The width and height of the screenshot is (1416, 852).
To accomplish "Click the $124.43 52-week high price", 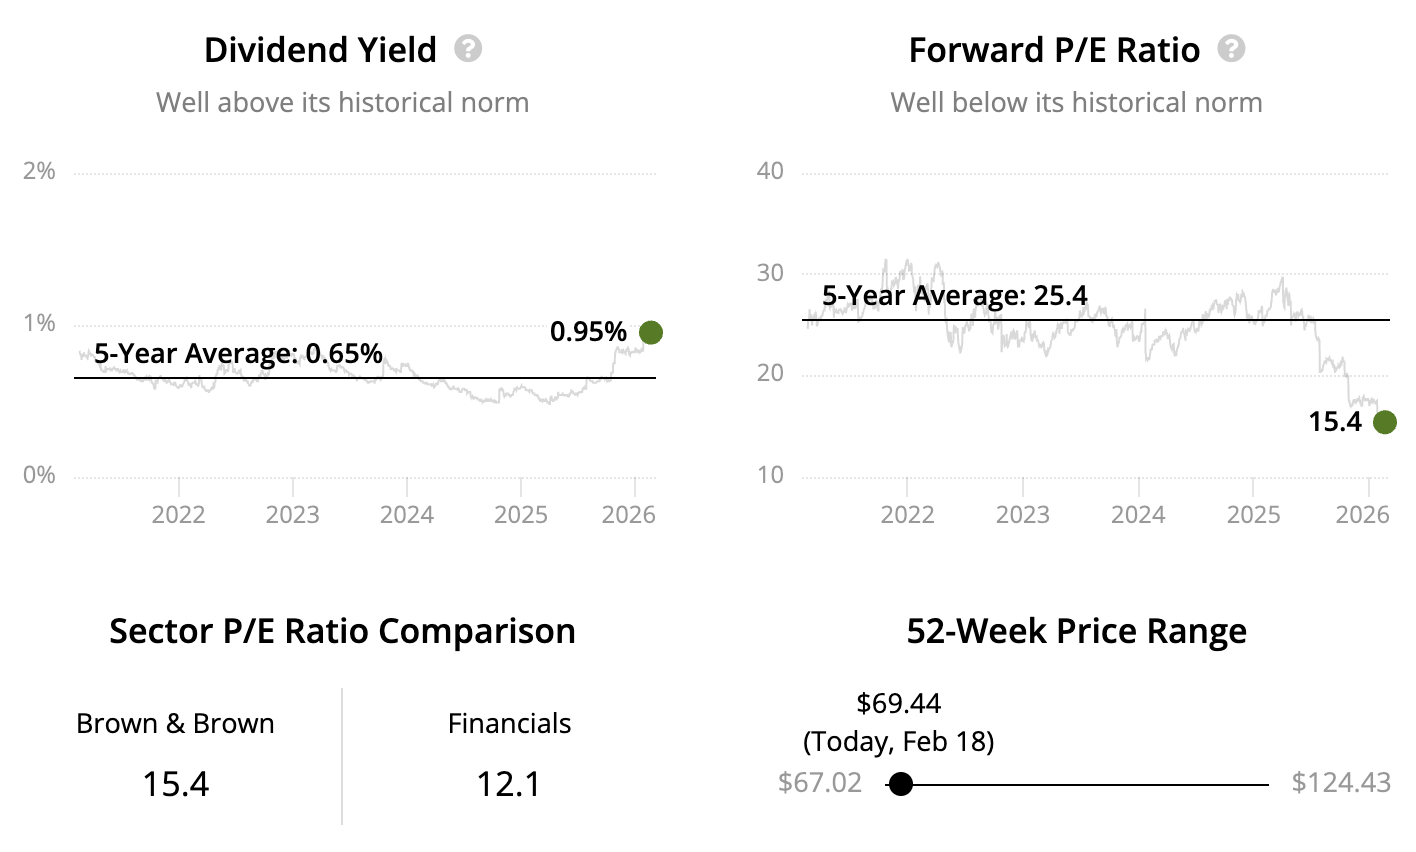I will click(x=1340, y=782).
